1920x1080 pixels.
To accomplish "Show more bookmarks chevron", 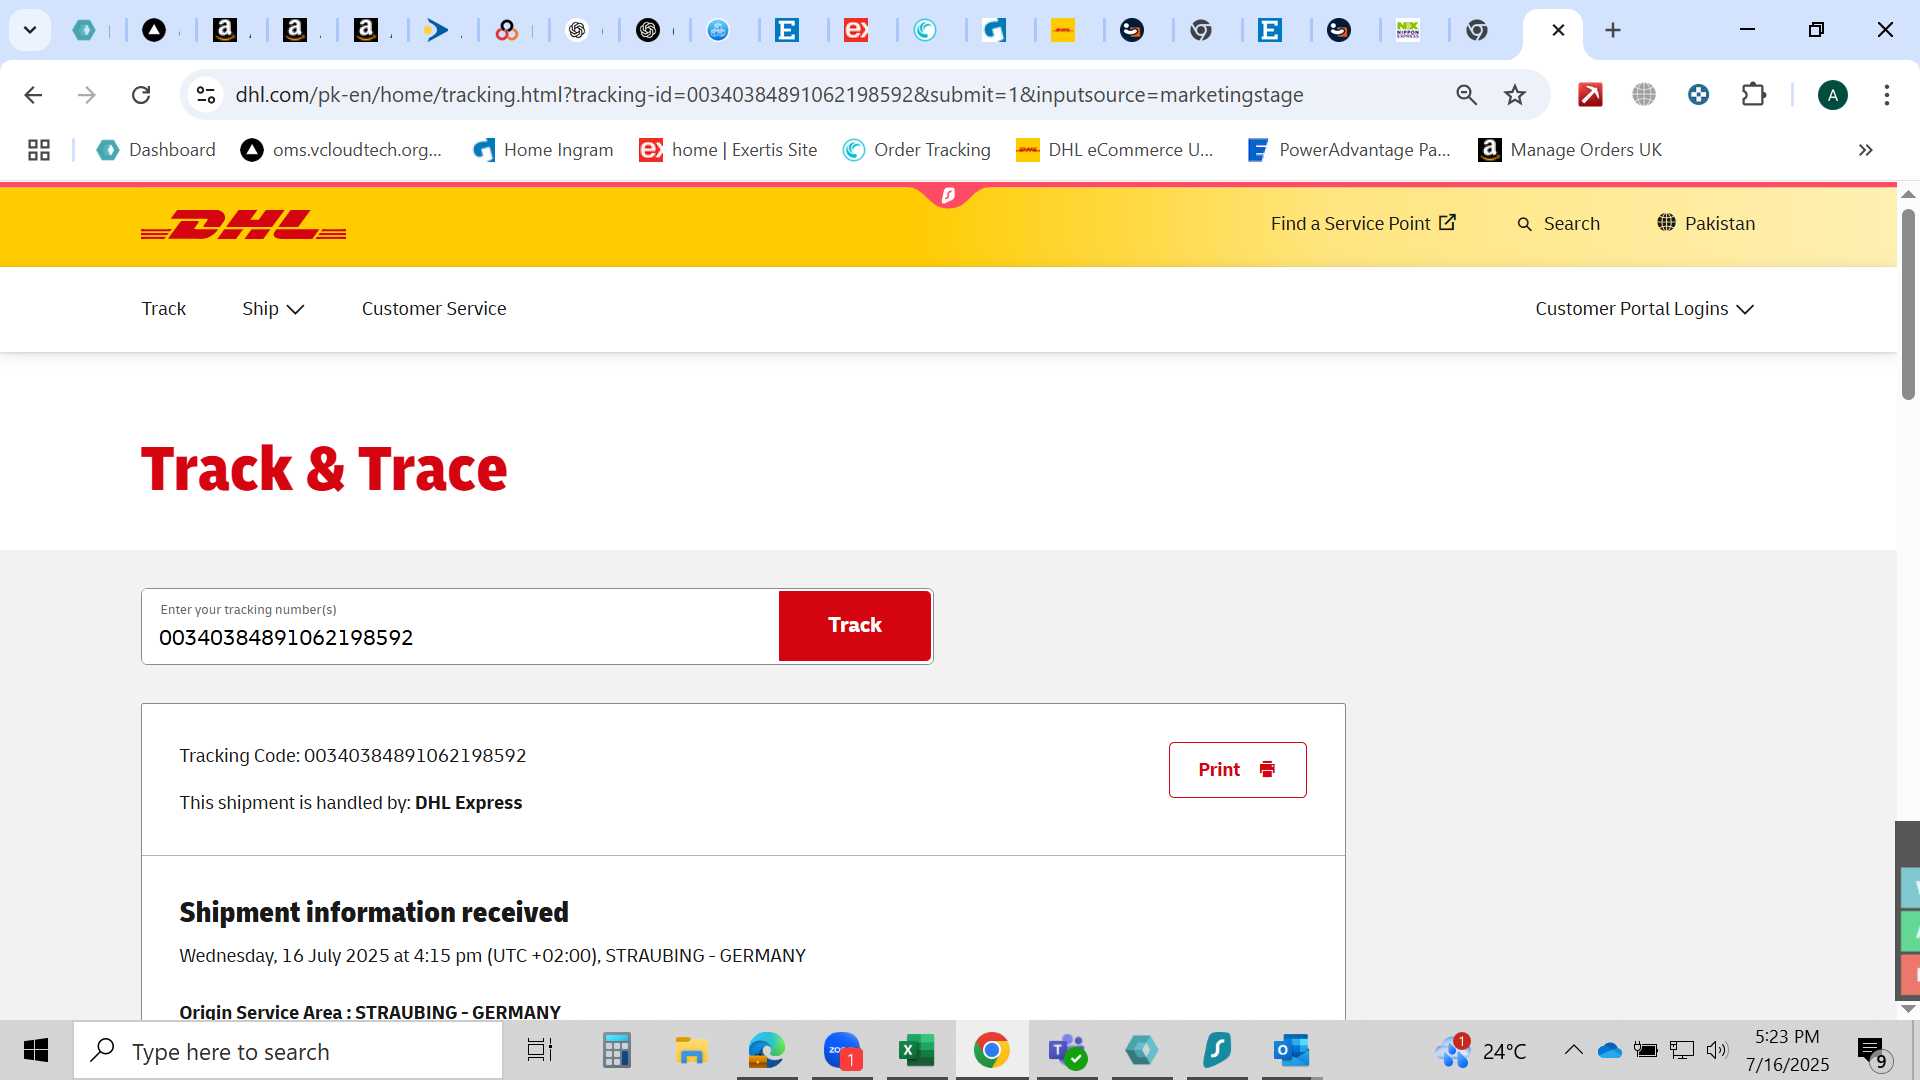I will 1865,150.
